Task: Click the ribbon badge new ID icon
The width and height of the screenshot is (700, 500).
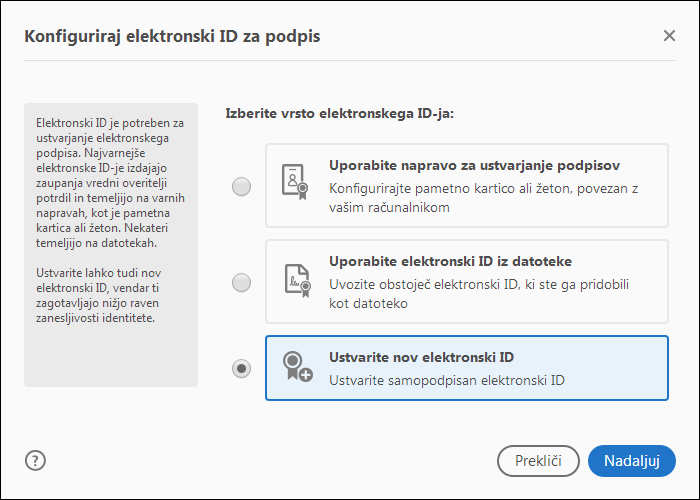Action: tap(296, 367)
